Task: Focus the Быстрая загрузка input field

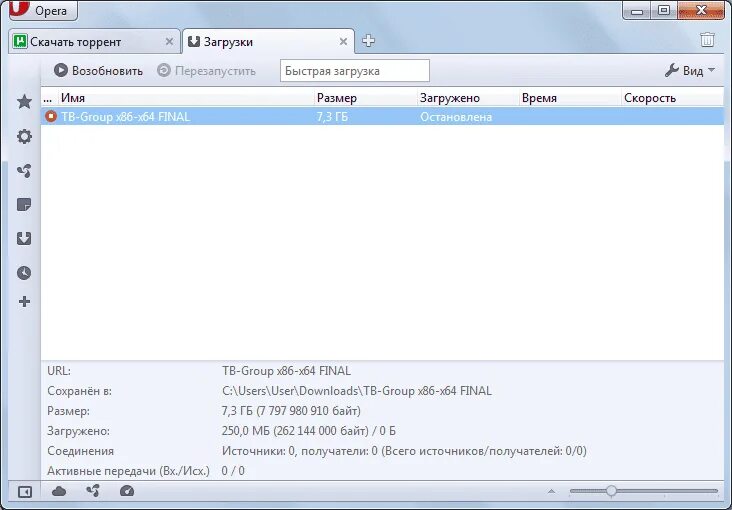Action: (x=355, y=71)
